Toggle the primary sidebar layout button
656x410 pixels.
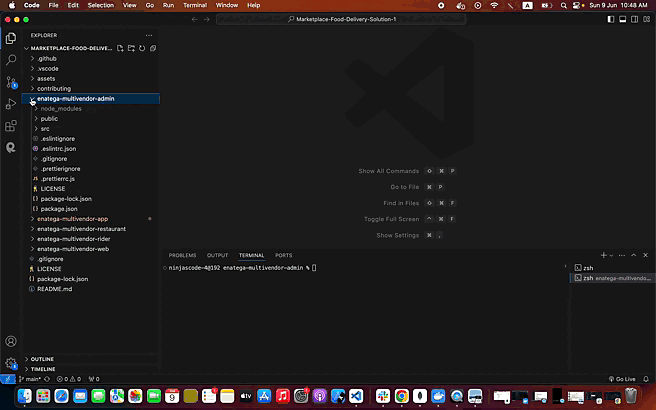[611, 18]
